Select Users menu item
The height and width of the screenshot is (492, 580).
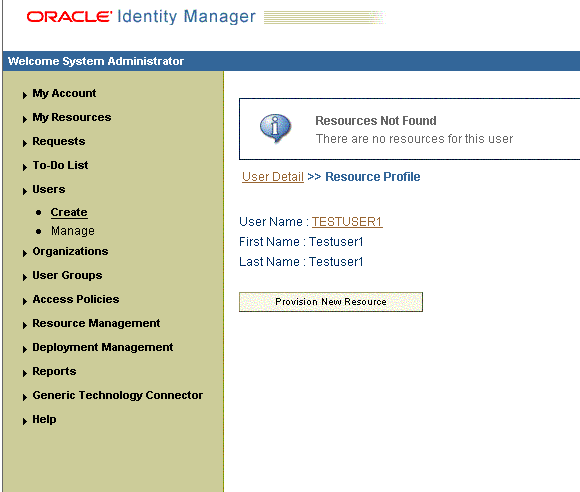(49, 189)
